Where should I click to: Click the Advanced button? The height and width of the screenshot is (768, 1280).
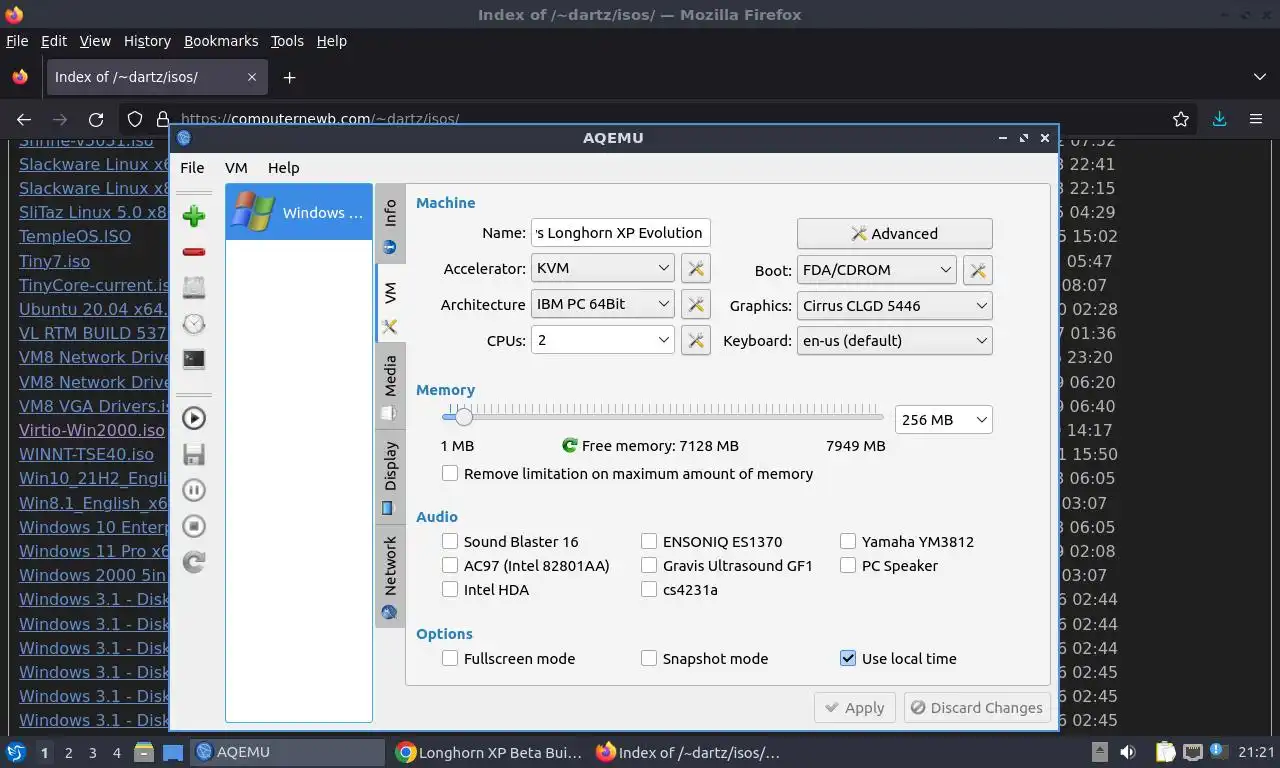tap(895, 233)
